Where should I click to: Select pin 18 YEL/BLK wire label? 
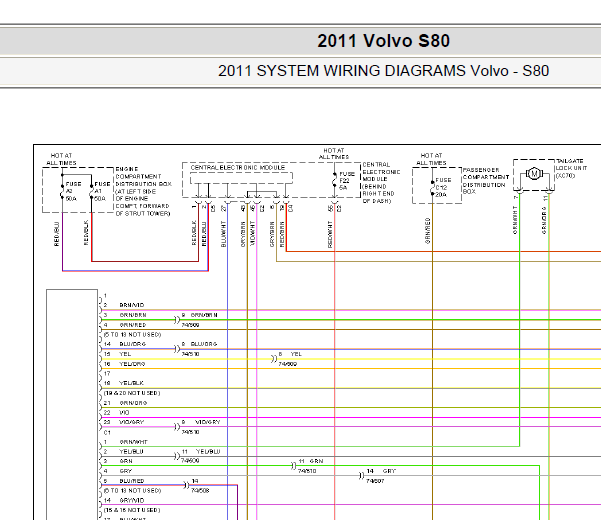point(131,383)
